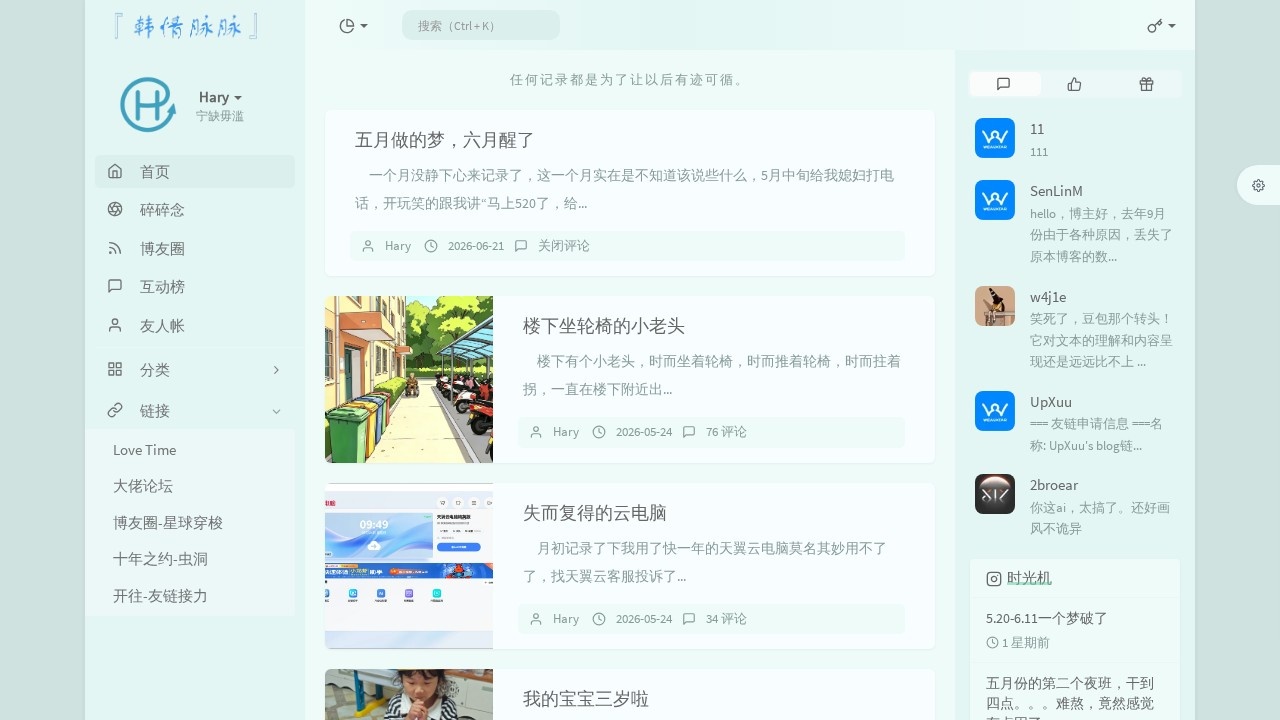The width and height of the screenshot is (1280, 720).
Task: Click the home icon beside 首页
Action: pyautogui.click(x=115, y=171)
